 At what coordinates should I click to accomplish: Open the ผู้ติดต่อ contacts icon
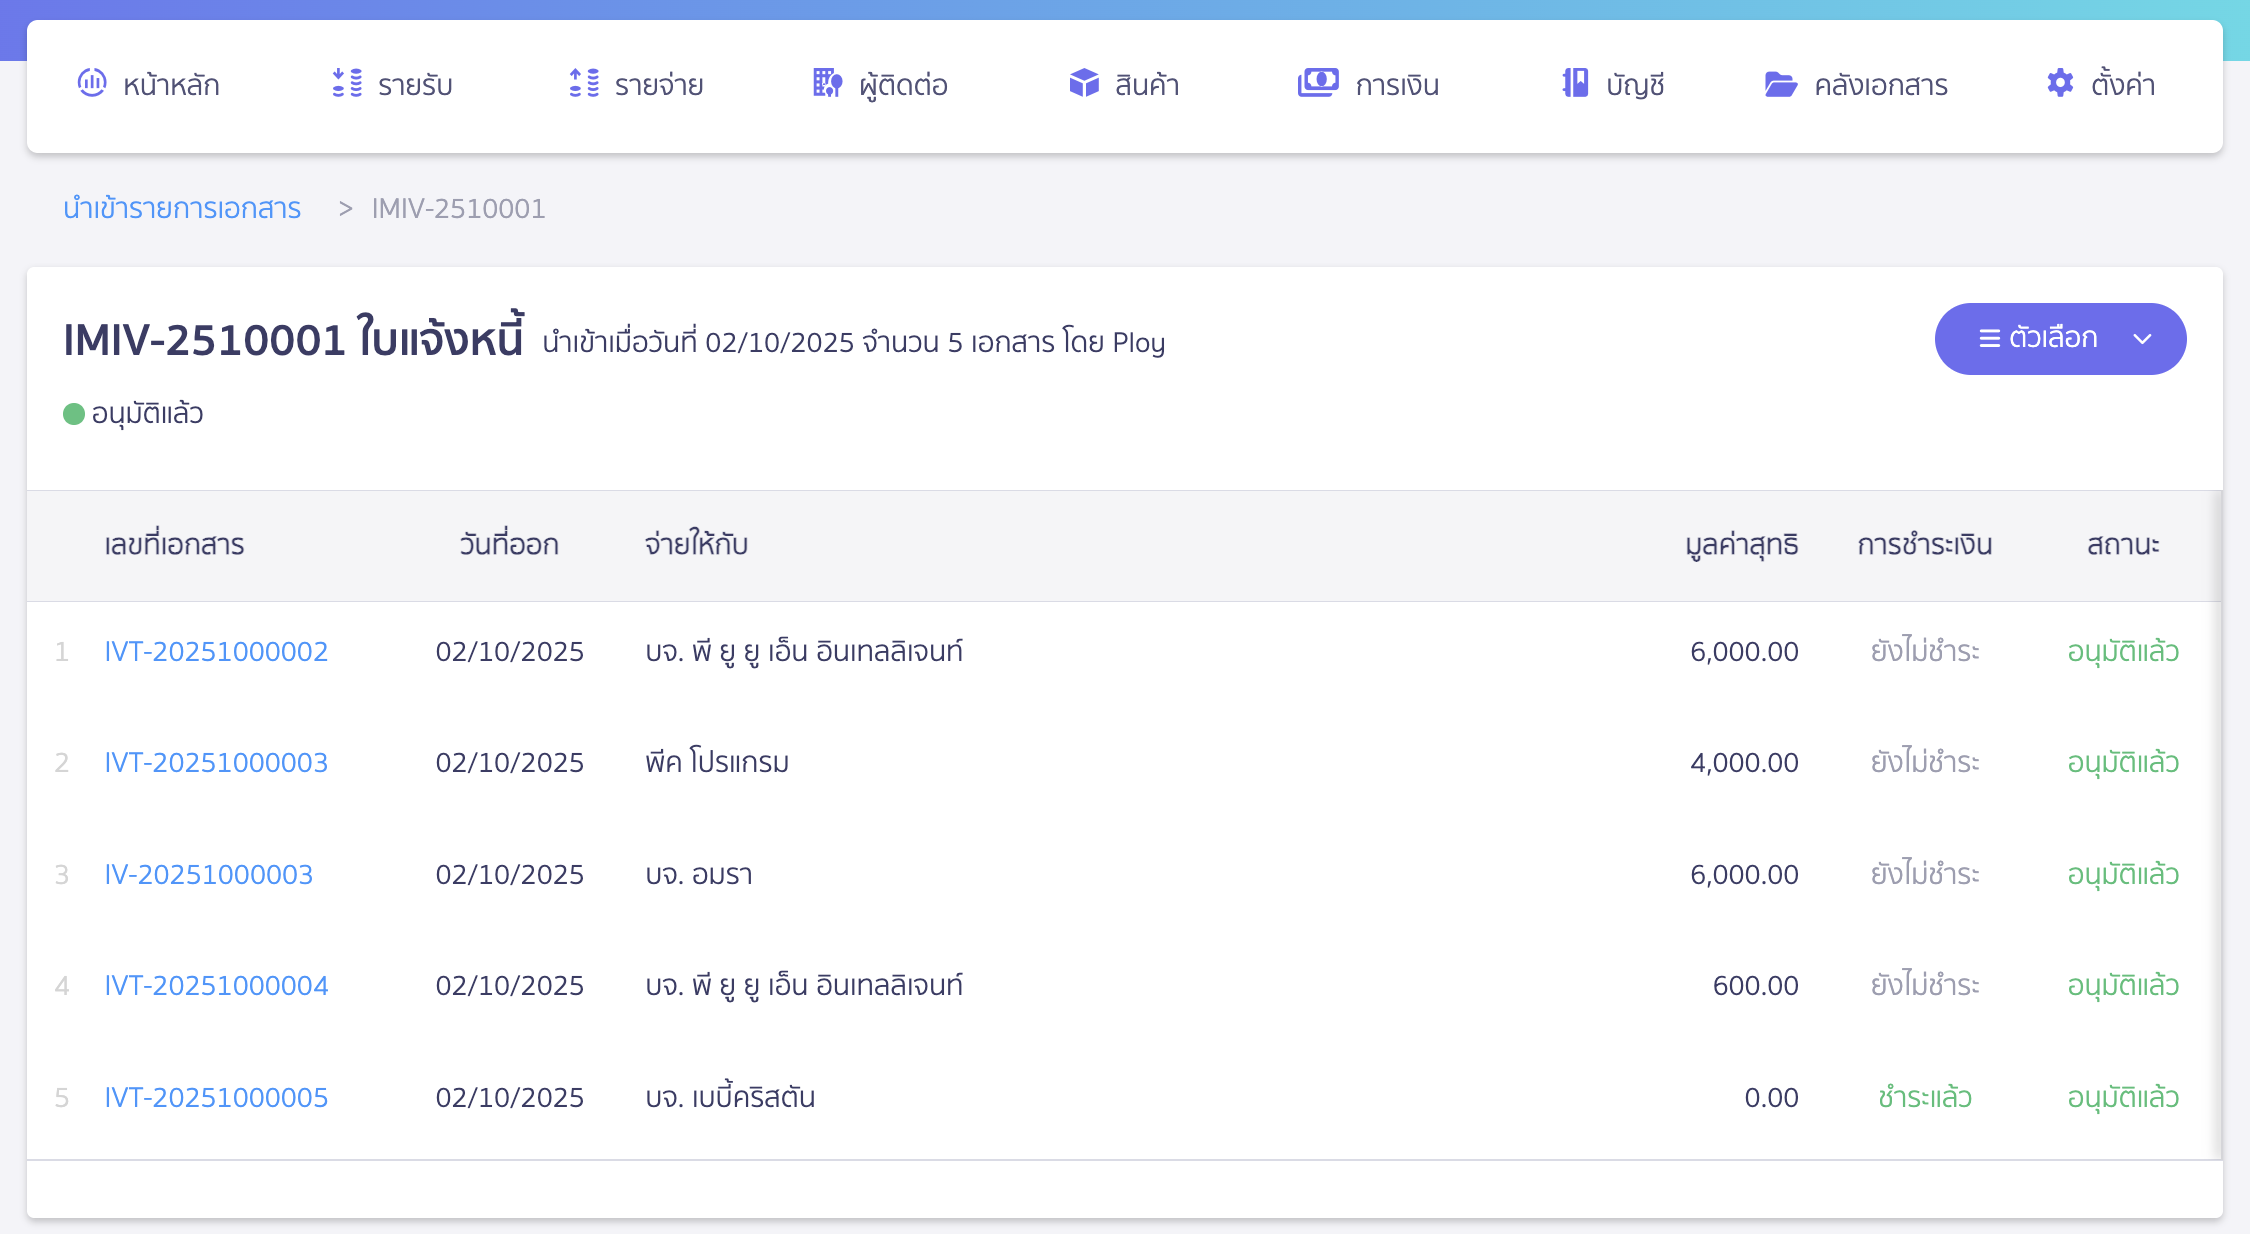(x=827, y=84)
